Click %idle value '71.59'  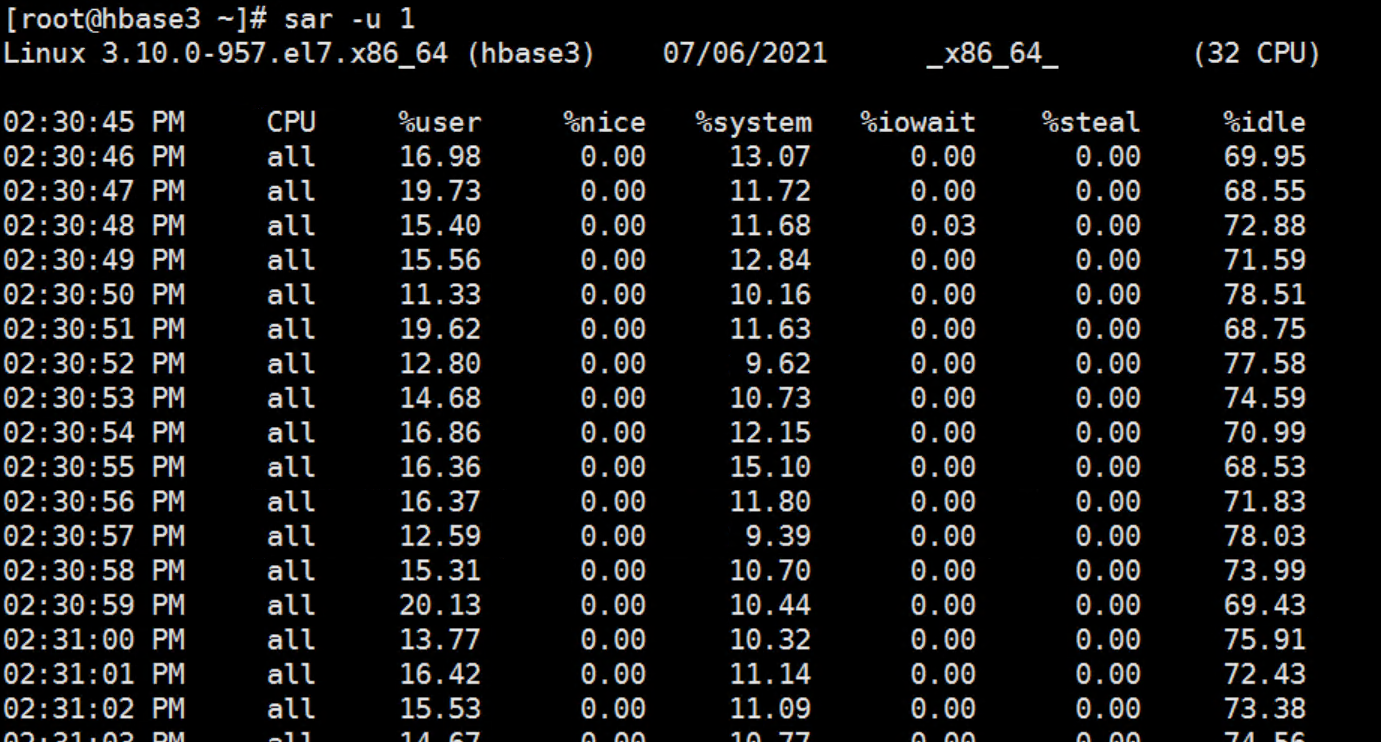[x=1265, y=260]
